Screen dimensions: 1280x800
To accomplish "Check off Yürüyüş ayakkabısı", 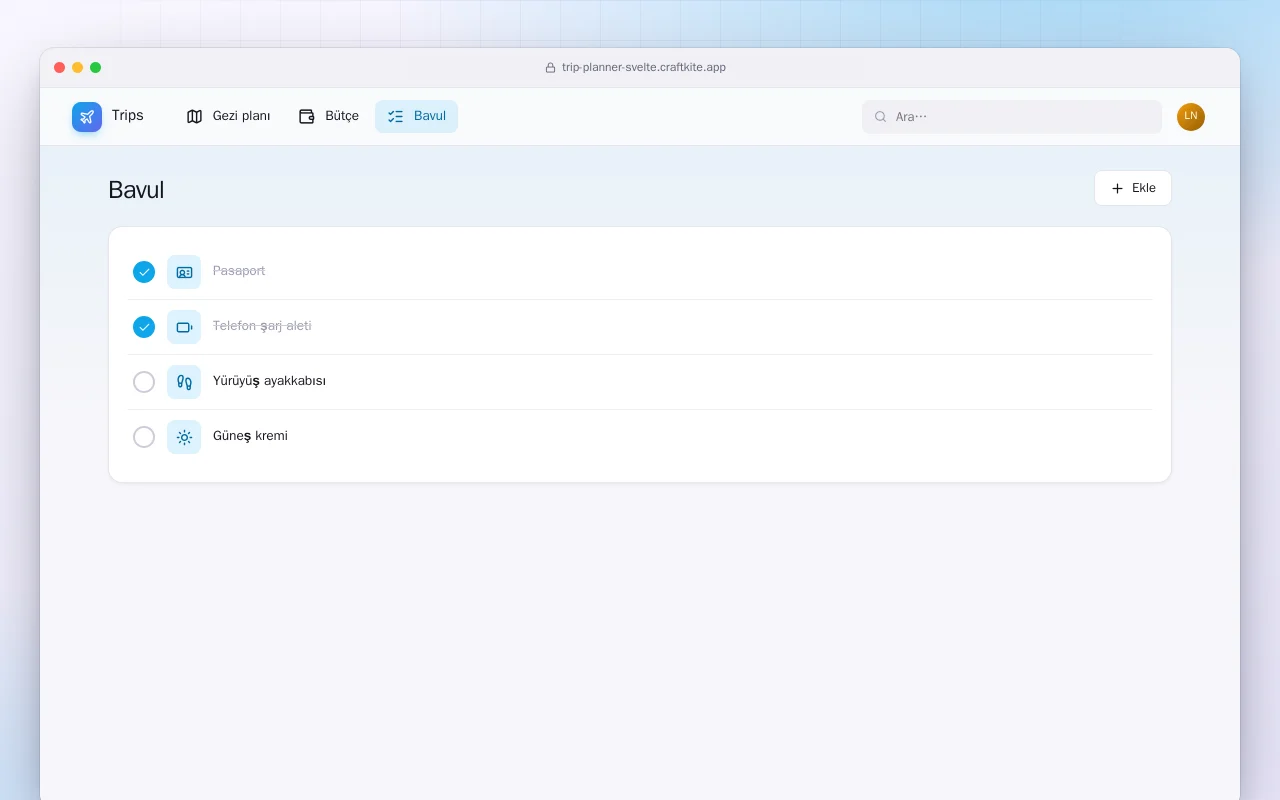I will (x=144, y=382).
